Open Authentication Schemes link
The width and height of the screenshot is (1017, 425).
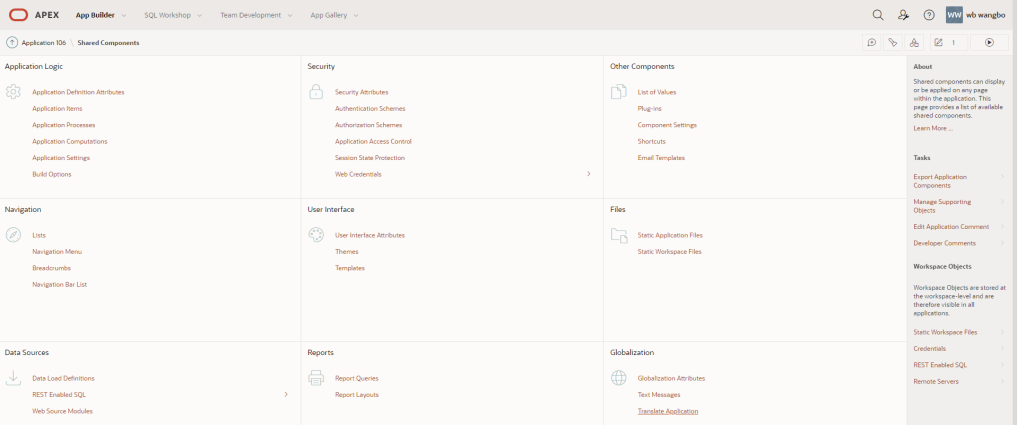coord(370,108)
